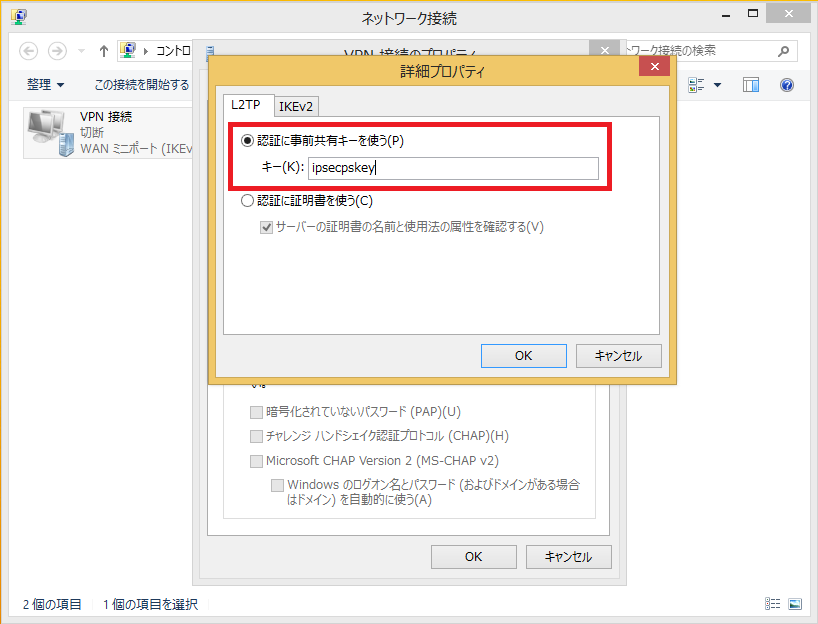The image size is (818, 624).
Task: Tick the PAP unencrypted password checkbox
Action: (x=256, y=412)
